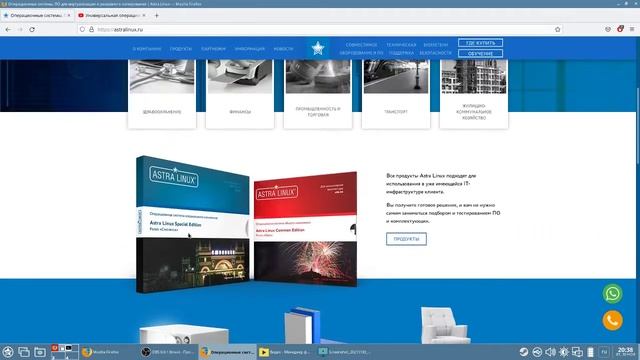Click the brightness tray icon
The width and height of the screenshot is (640, 360).
[564, 352]
